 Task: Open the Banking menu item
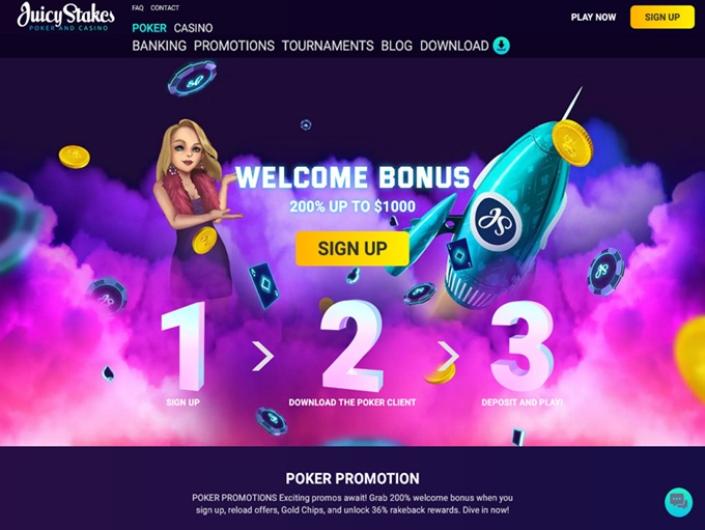(159, 46)
